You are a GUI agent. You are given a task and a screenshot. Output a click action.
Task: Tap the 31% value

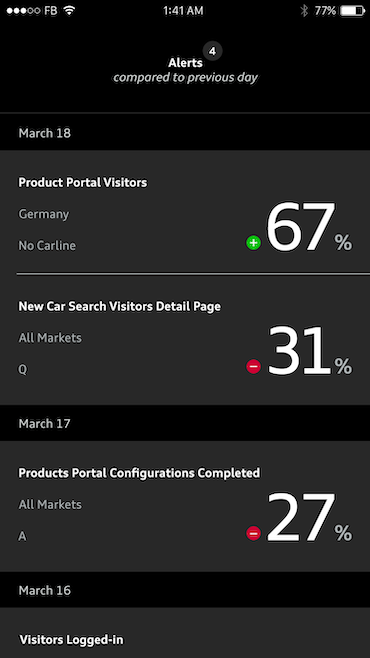click(309, 351)
